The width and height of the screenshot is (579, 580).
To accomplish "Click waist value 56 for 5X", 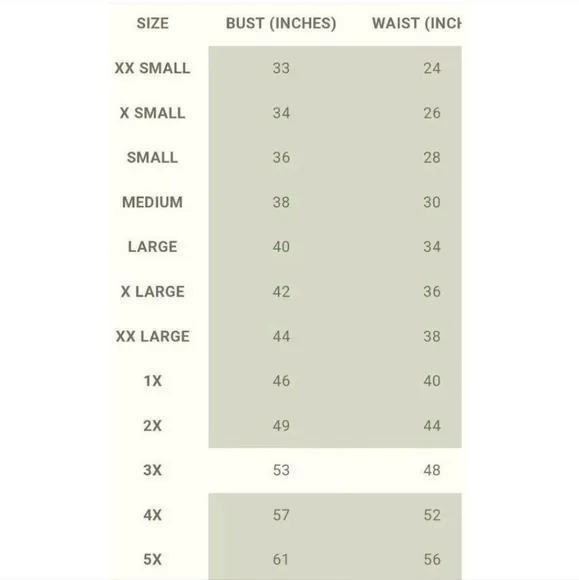I will [x=432, y=559].
